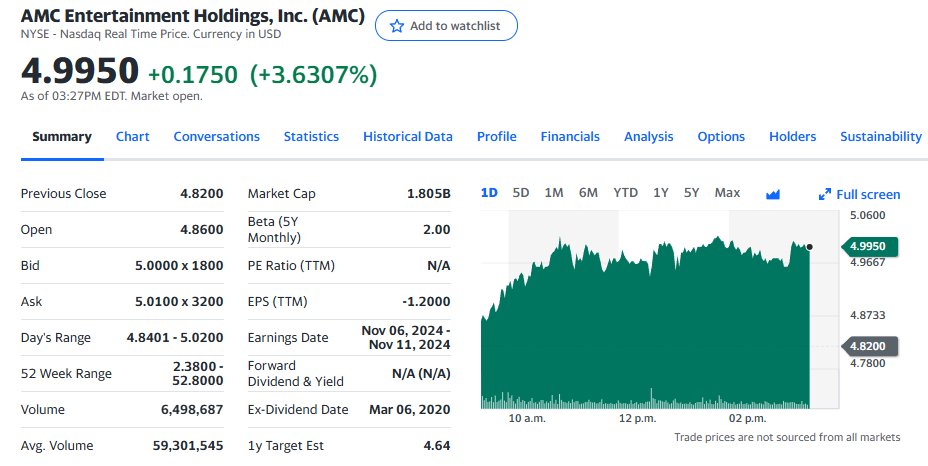Click the Forward Dividend & Yield label
Image resolution: width=928 pixels, height=466 pixels.
295,374
